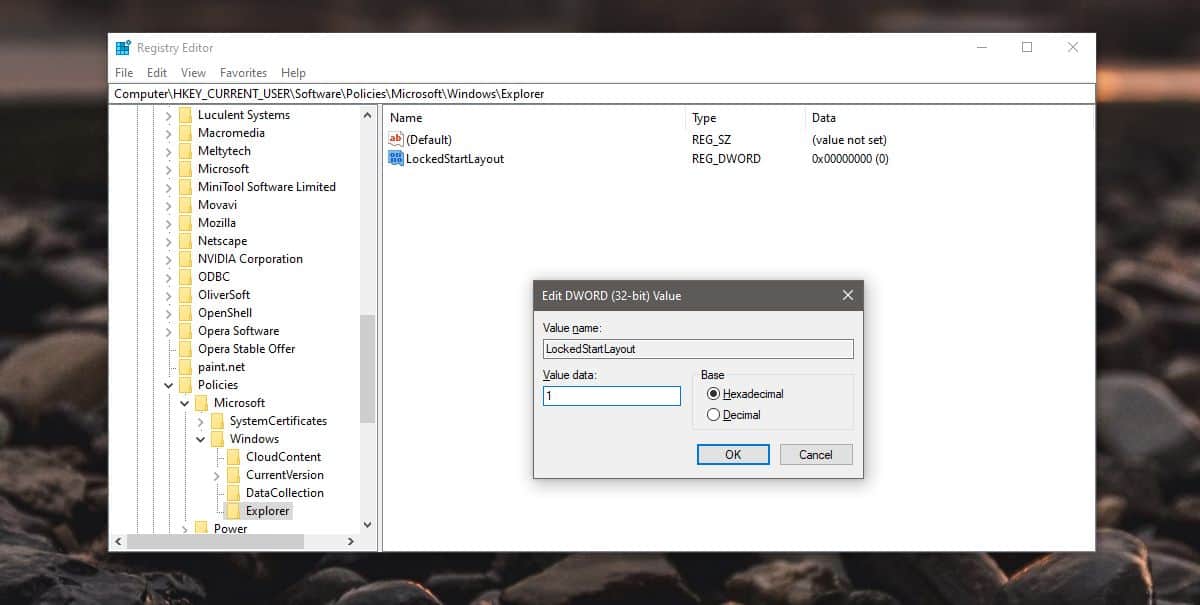Screen dimensions: 1200x605
Task: Click the tree pane vertical scrollbar thumb
Action: pos(367,367)
